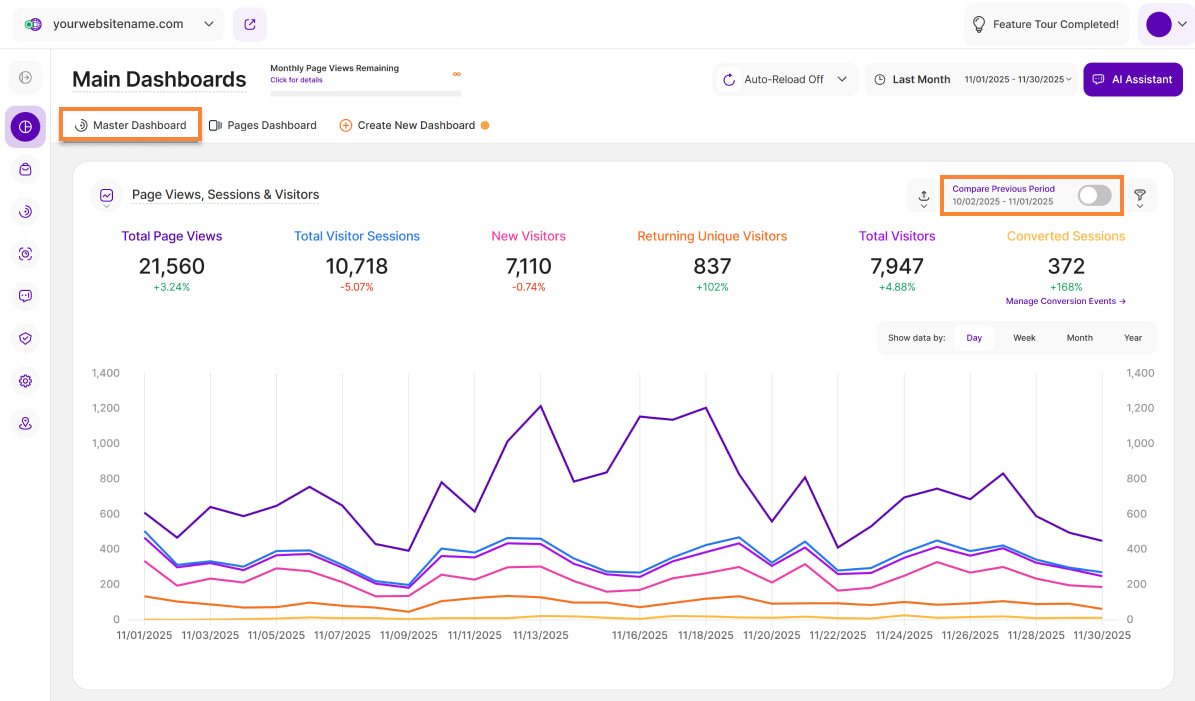Click the export/share icon on chart card
The image size is (1195, 701).
pos(923,196)
